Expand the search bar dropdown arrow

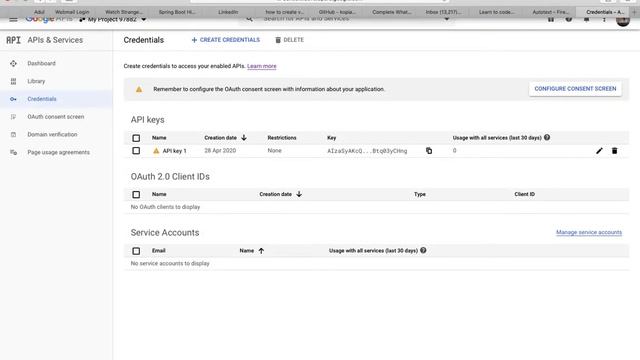447,19
